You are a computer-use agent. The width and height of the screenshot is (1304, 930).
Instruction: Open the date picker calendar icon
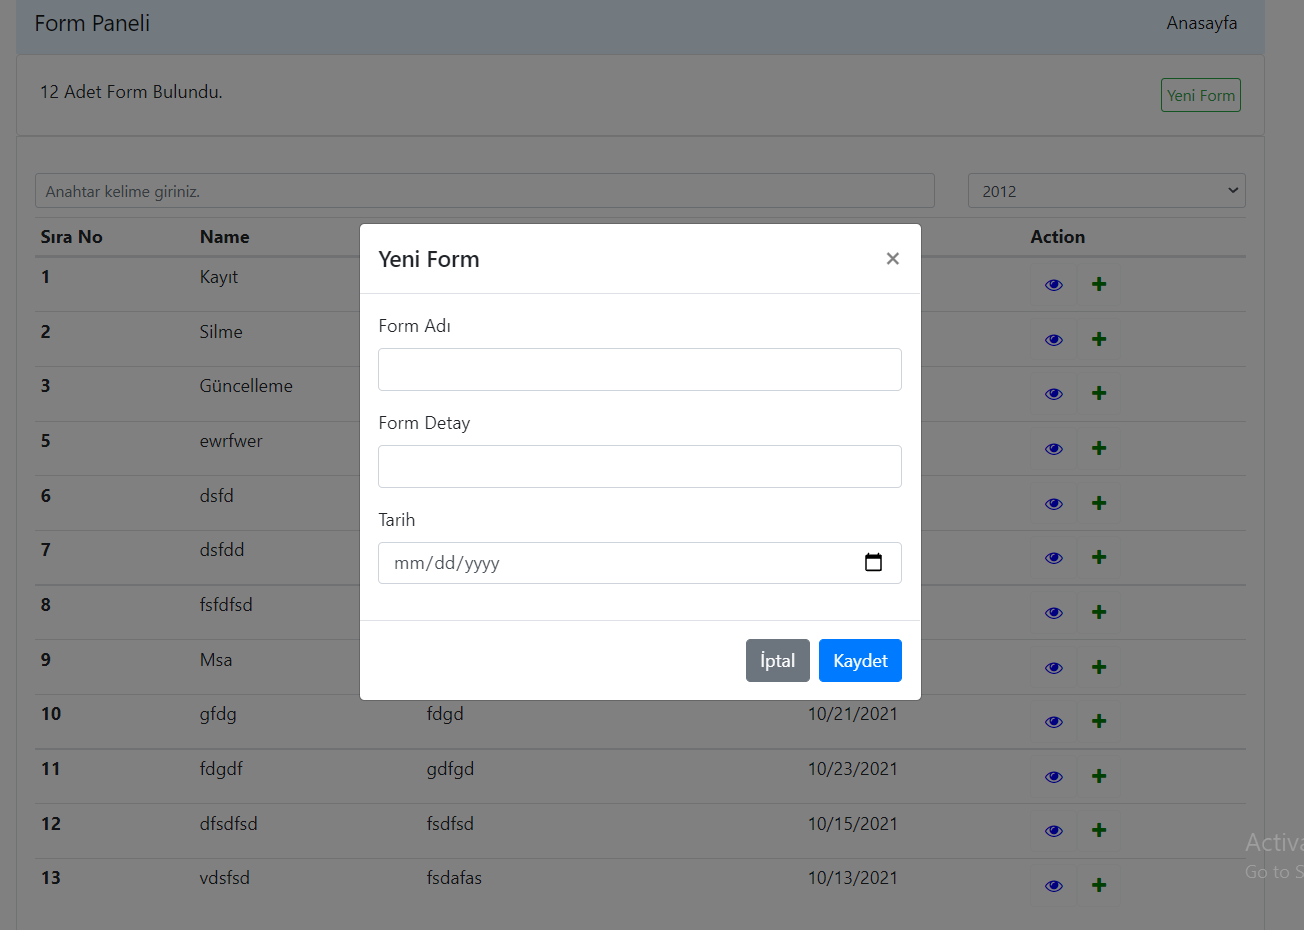pyautogui.click(x=873, y=562)
